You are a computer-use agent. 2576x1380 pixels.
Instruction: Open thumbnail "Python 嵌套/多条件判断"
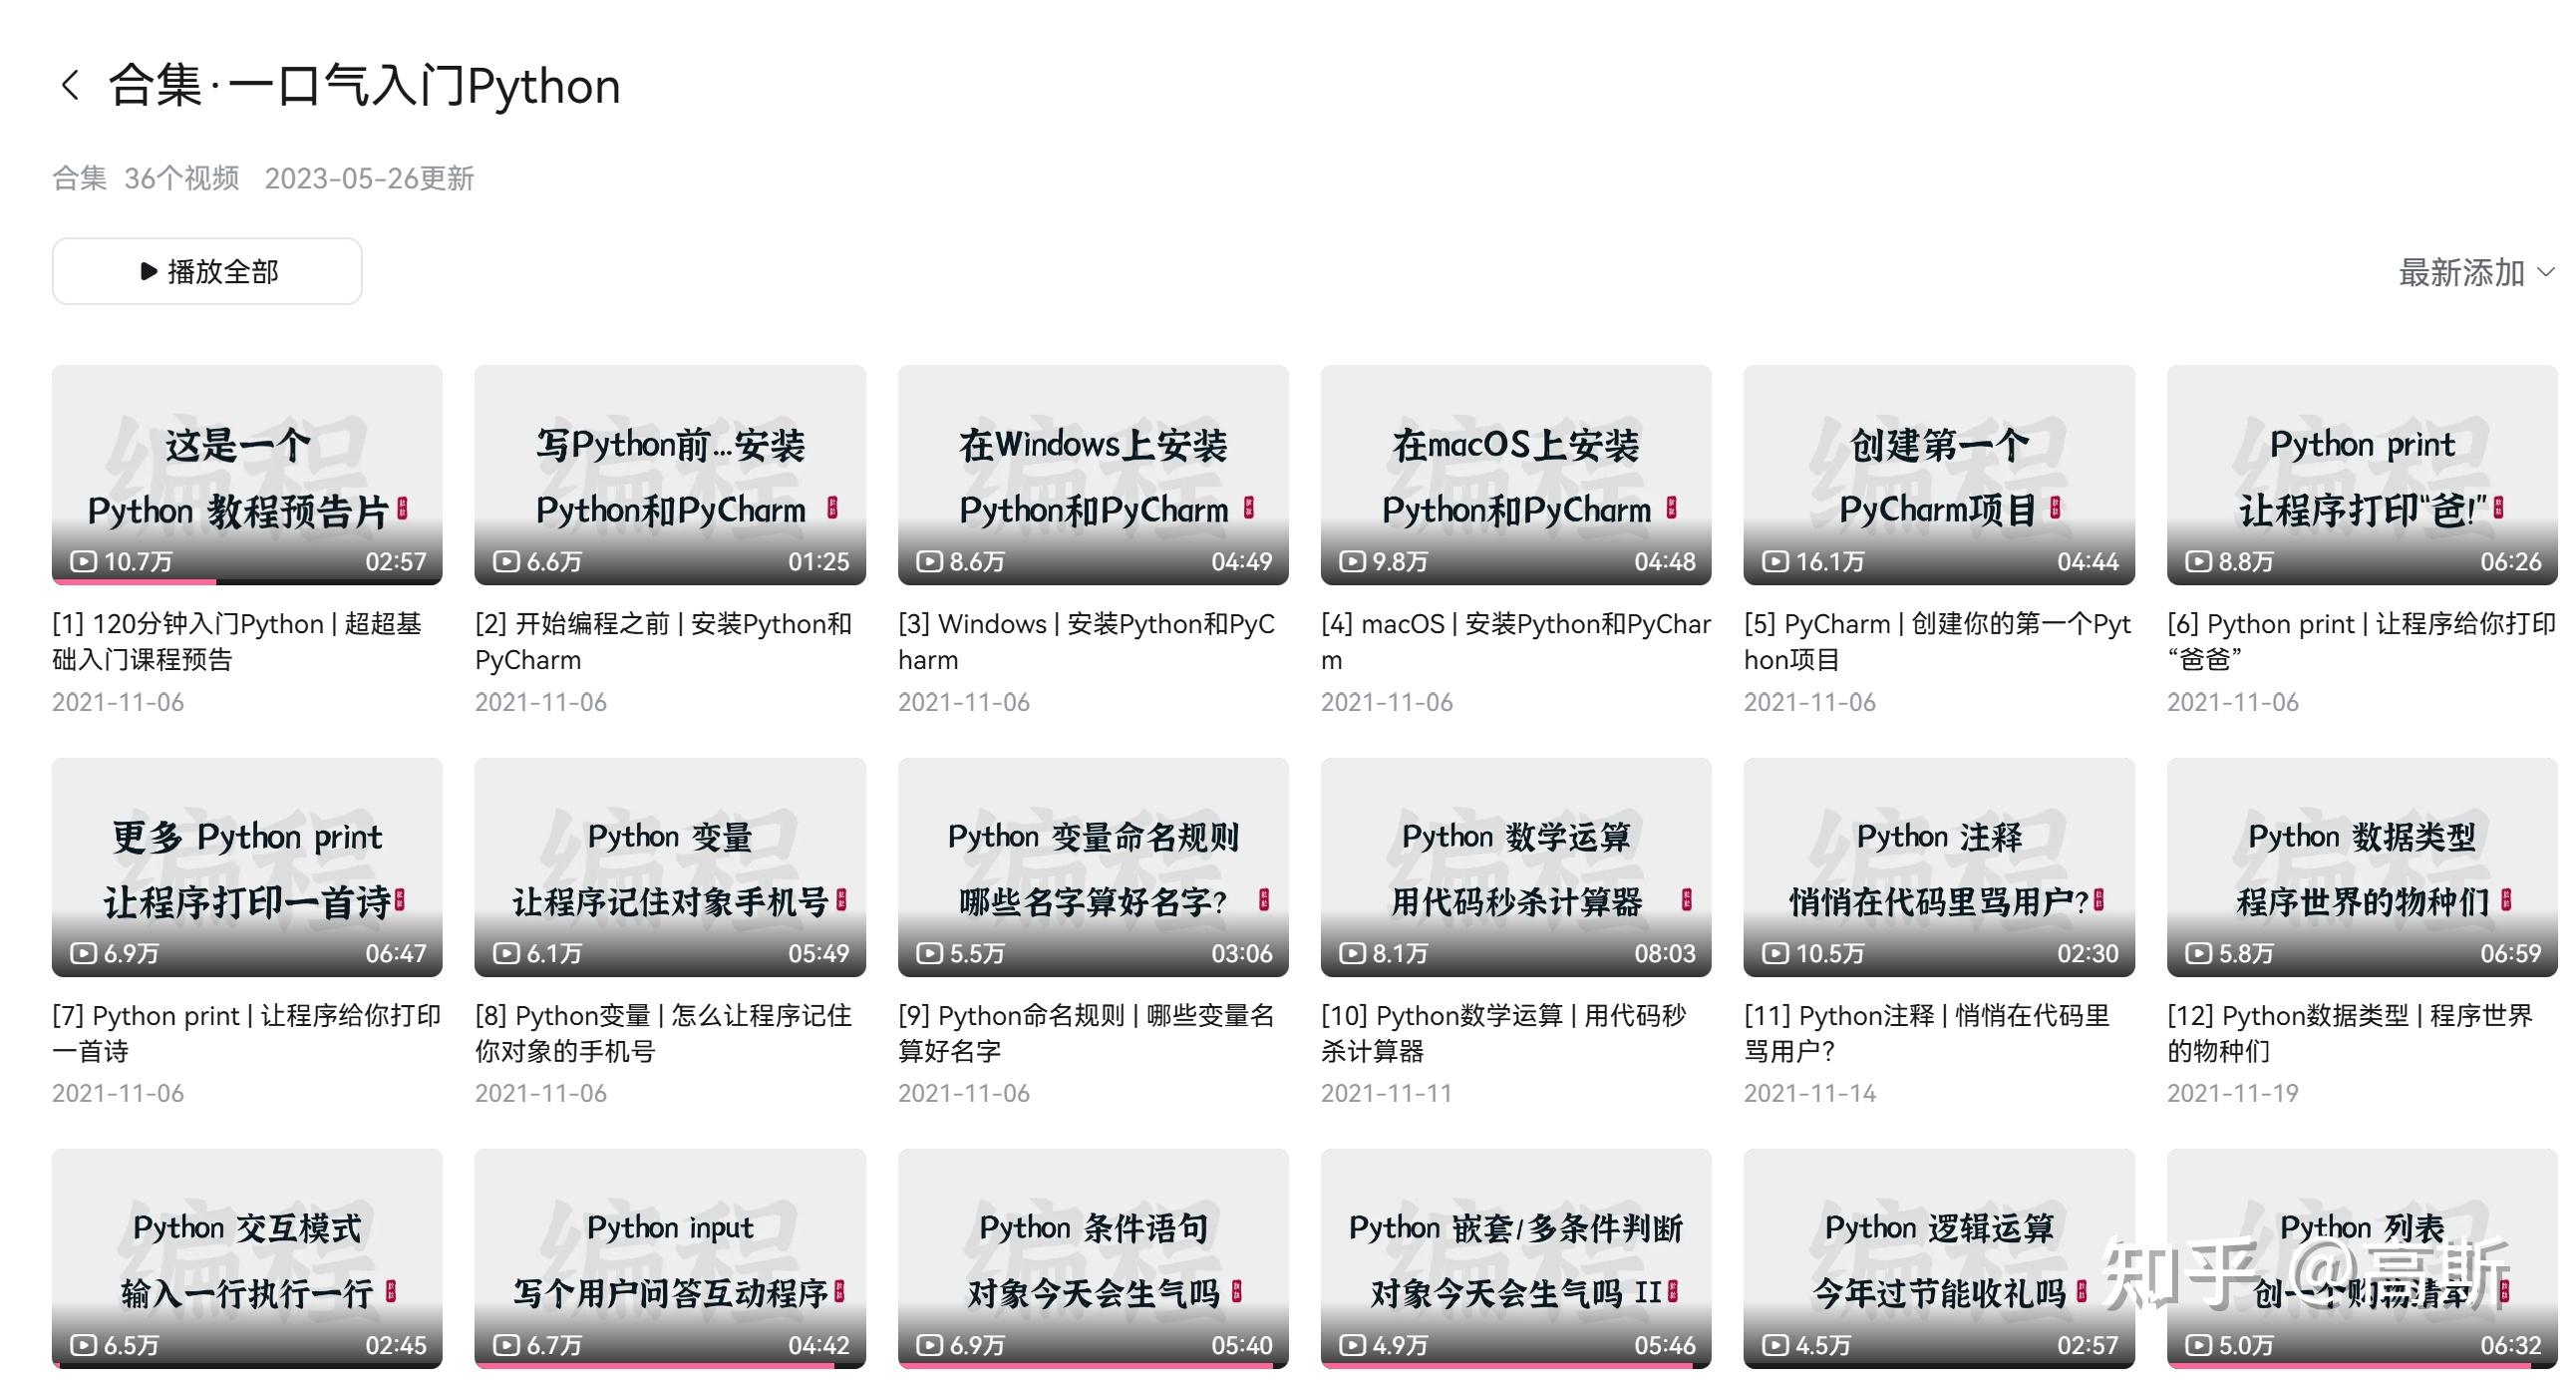pos(1516,1258)
